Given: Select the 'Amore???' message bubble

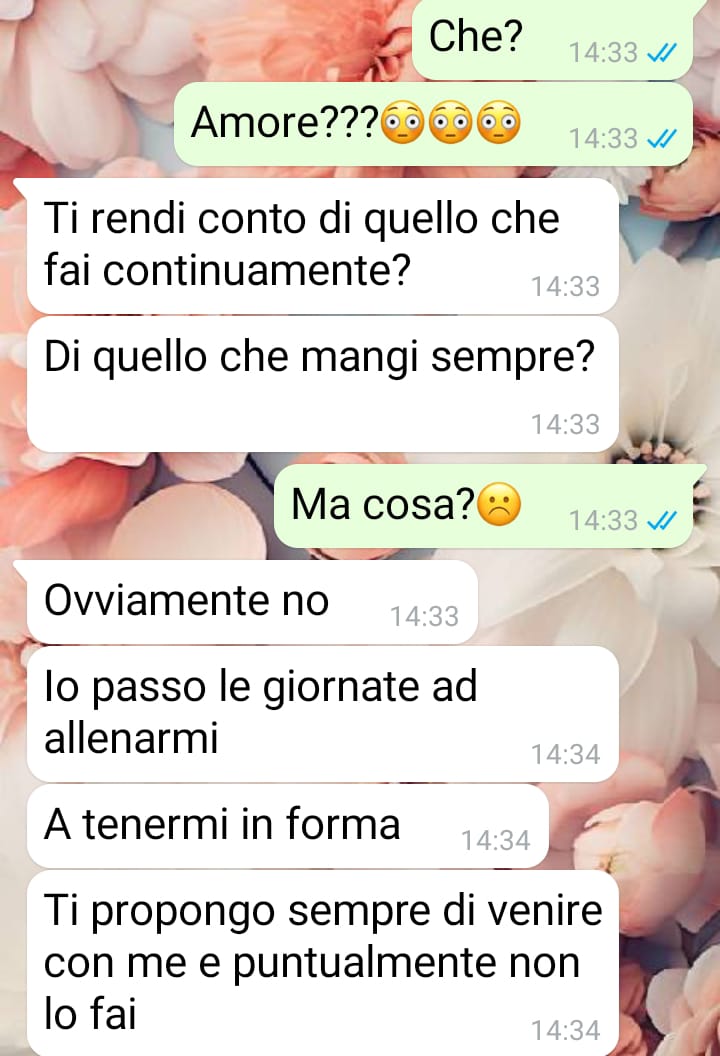Looking at the screenshot, I should [433, 125].
